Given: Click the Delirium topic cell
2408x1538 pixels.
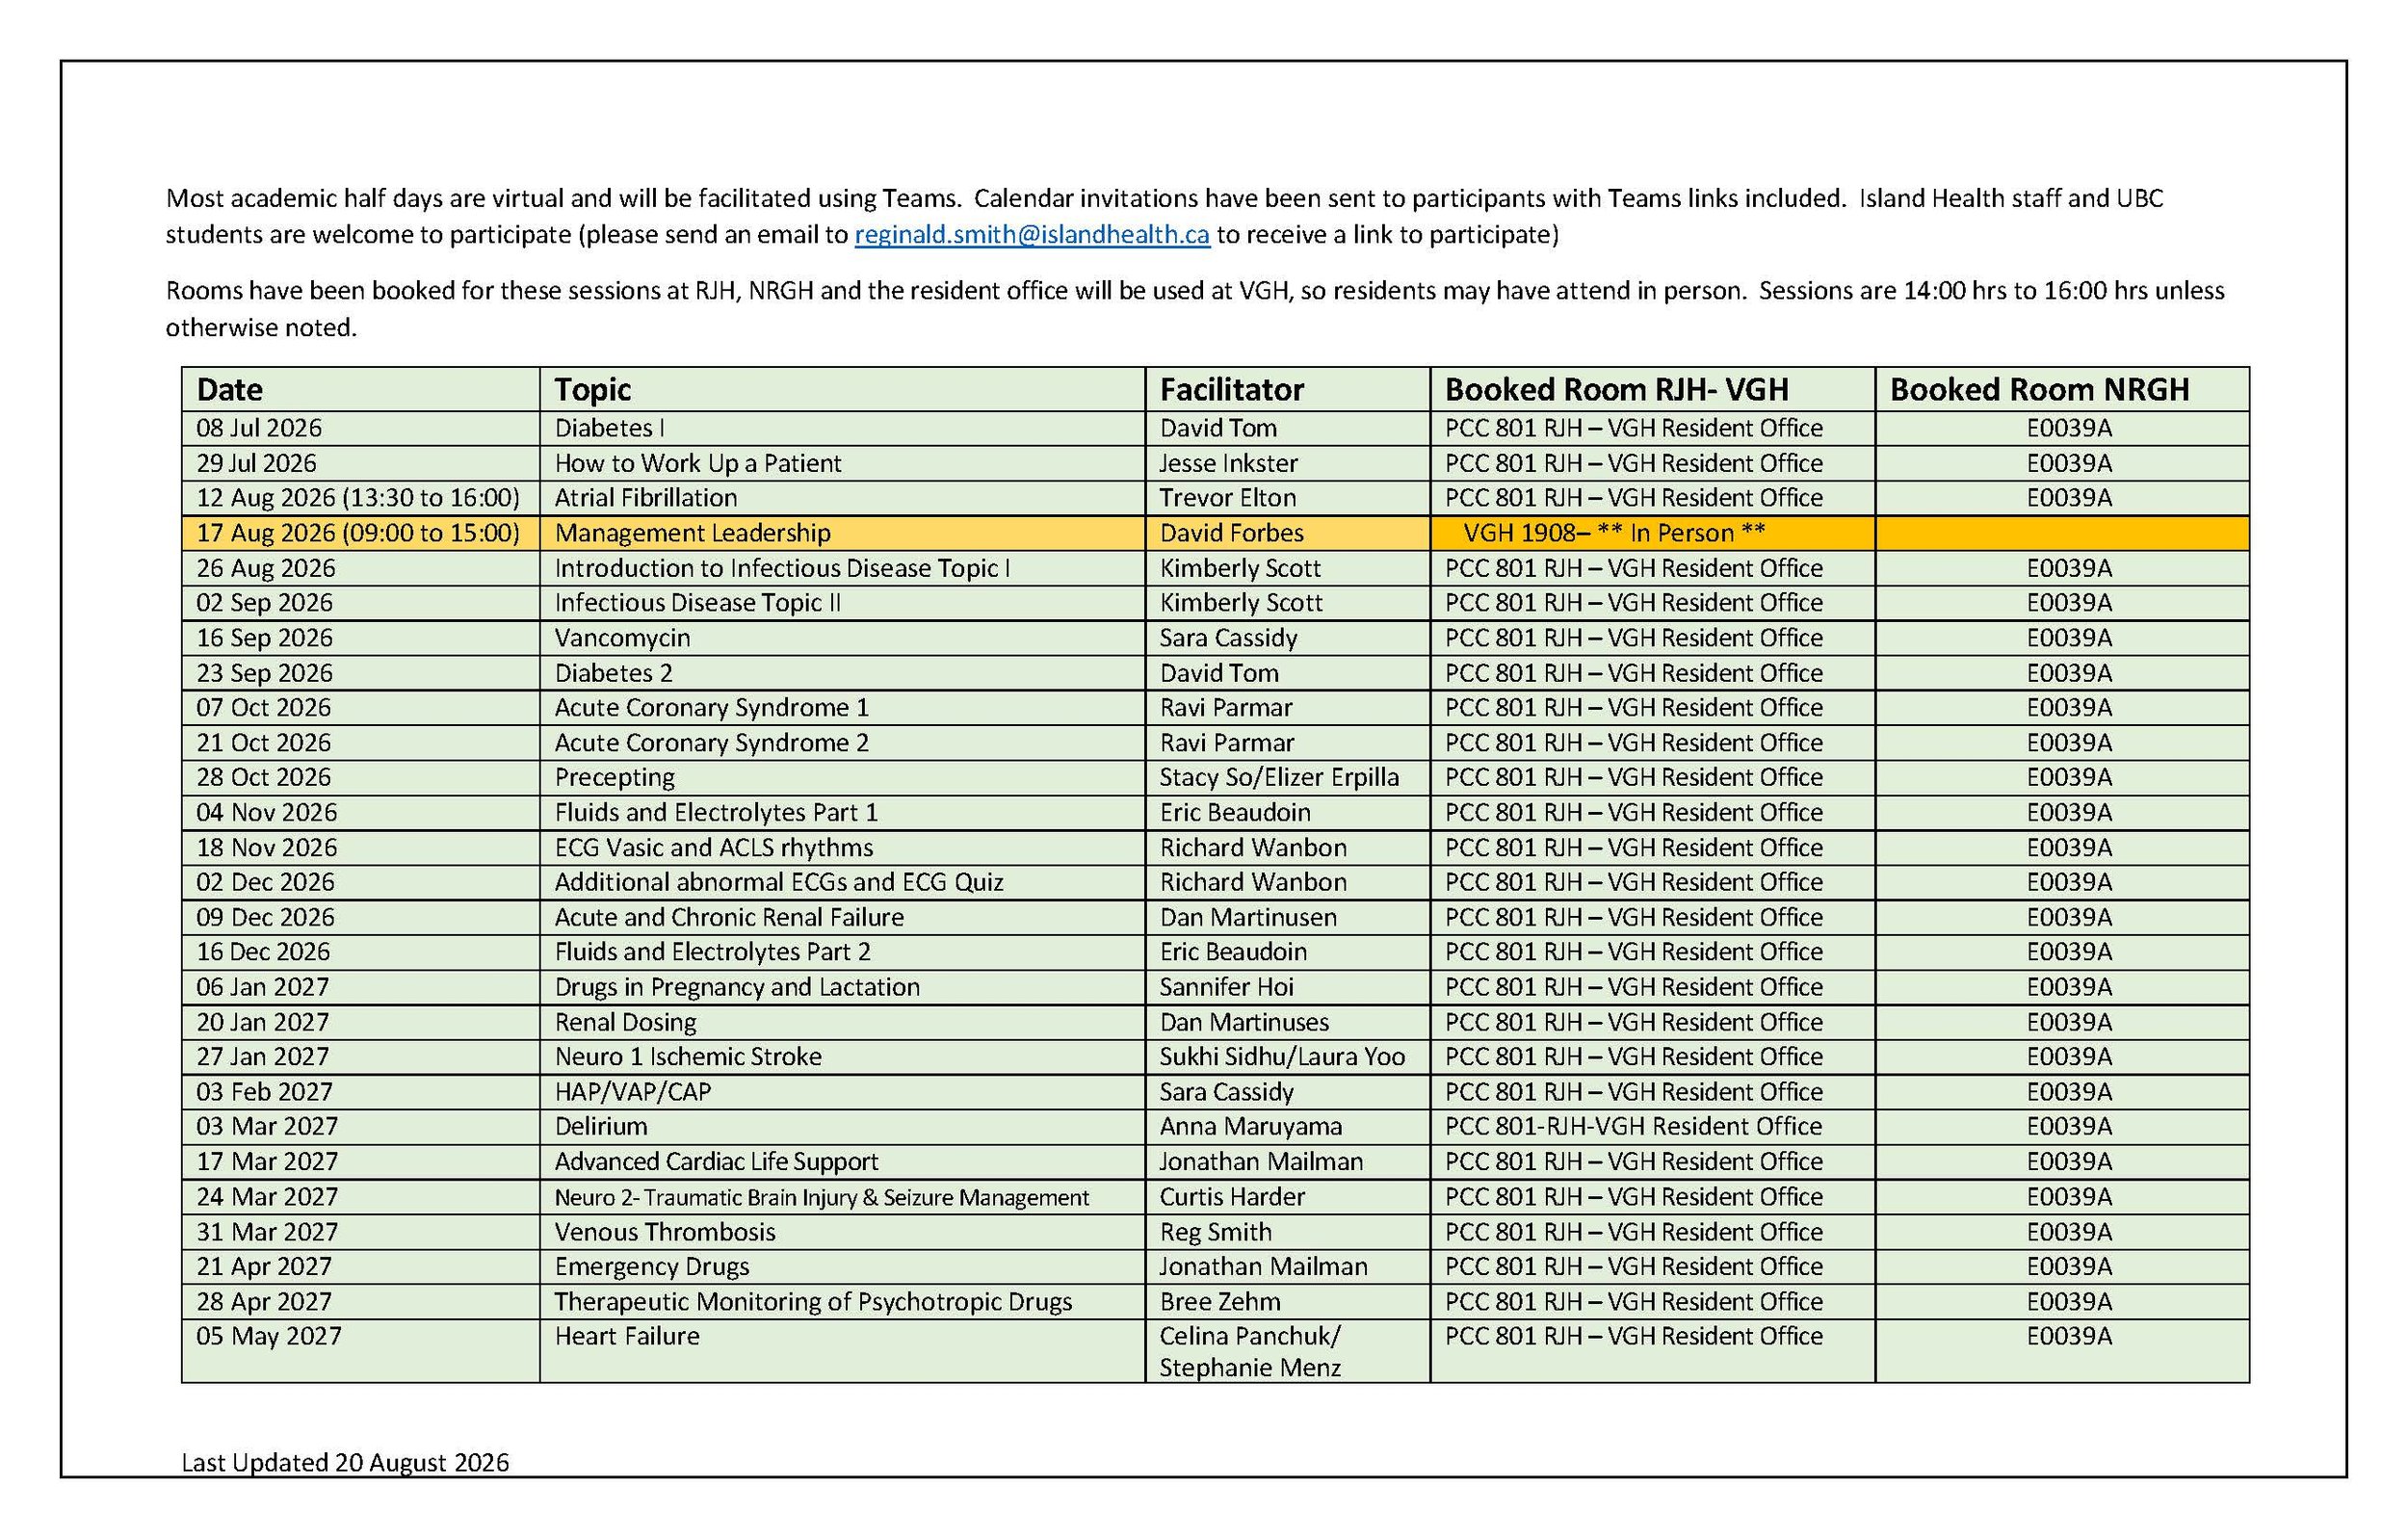Looking at the screenshot, I should point(842,1127).
